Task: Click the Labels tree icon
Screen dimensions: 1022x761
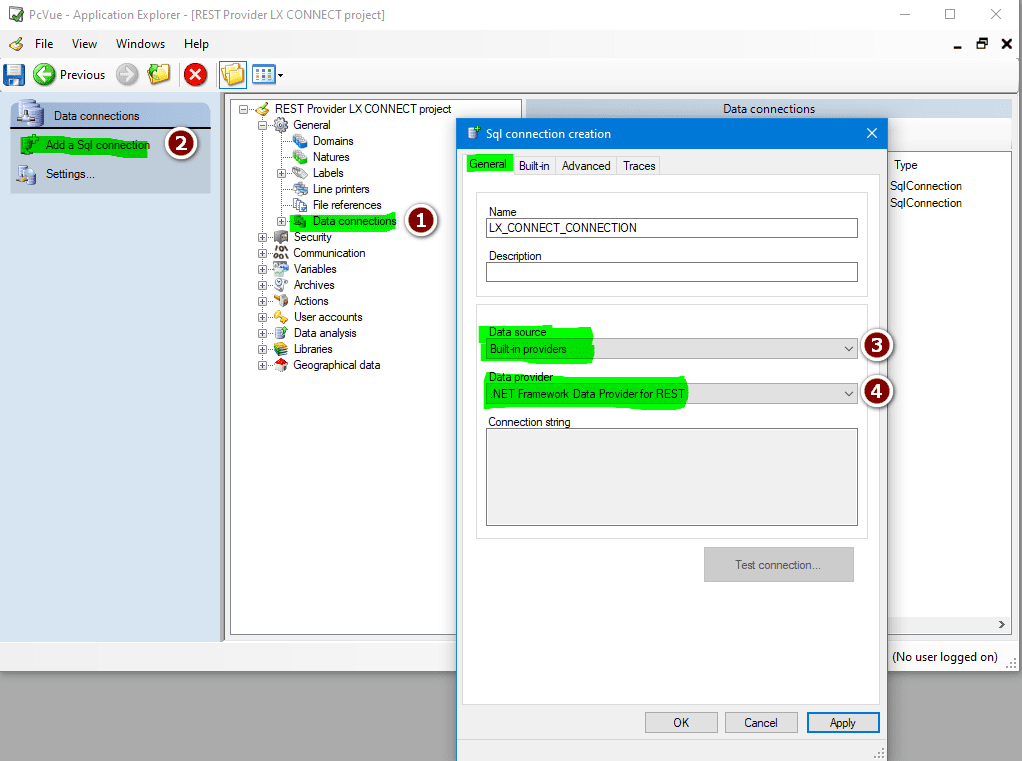Action: coord(300,173)
